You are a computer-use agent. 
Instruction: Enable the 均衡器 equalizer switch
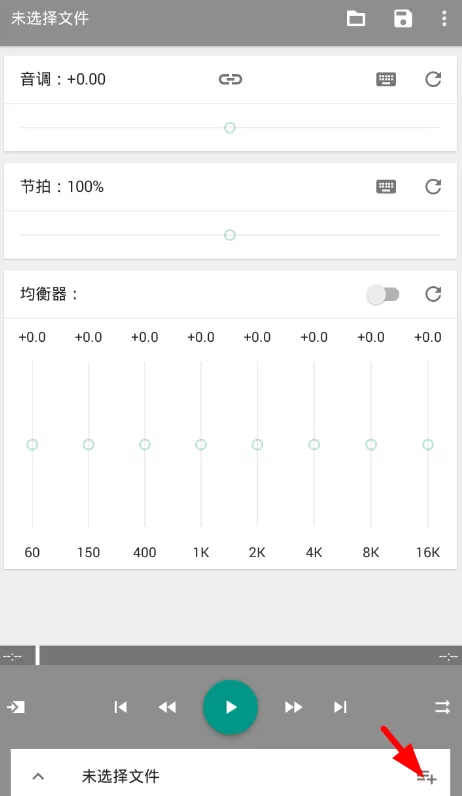click(x=383, y=294)
